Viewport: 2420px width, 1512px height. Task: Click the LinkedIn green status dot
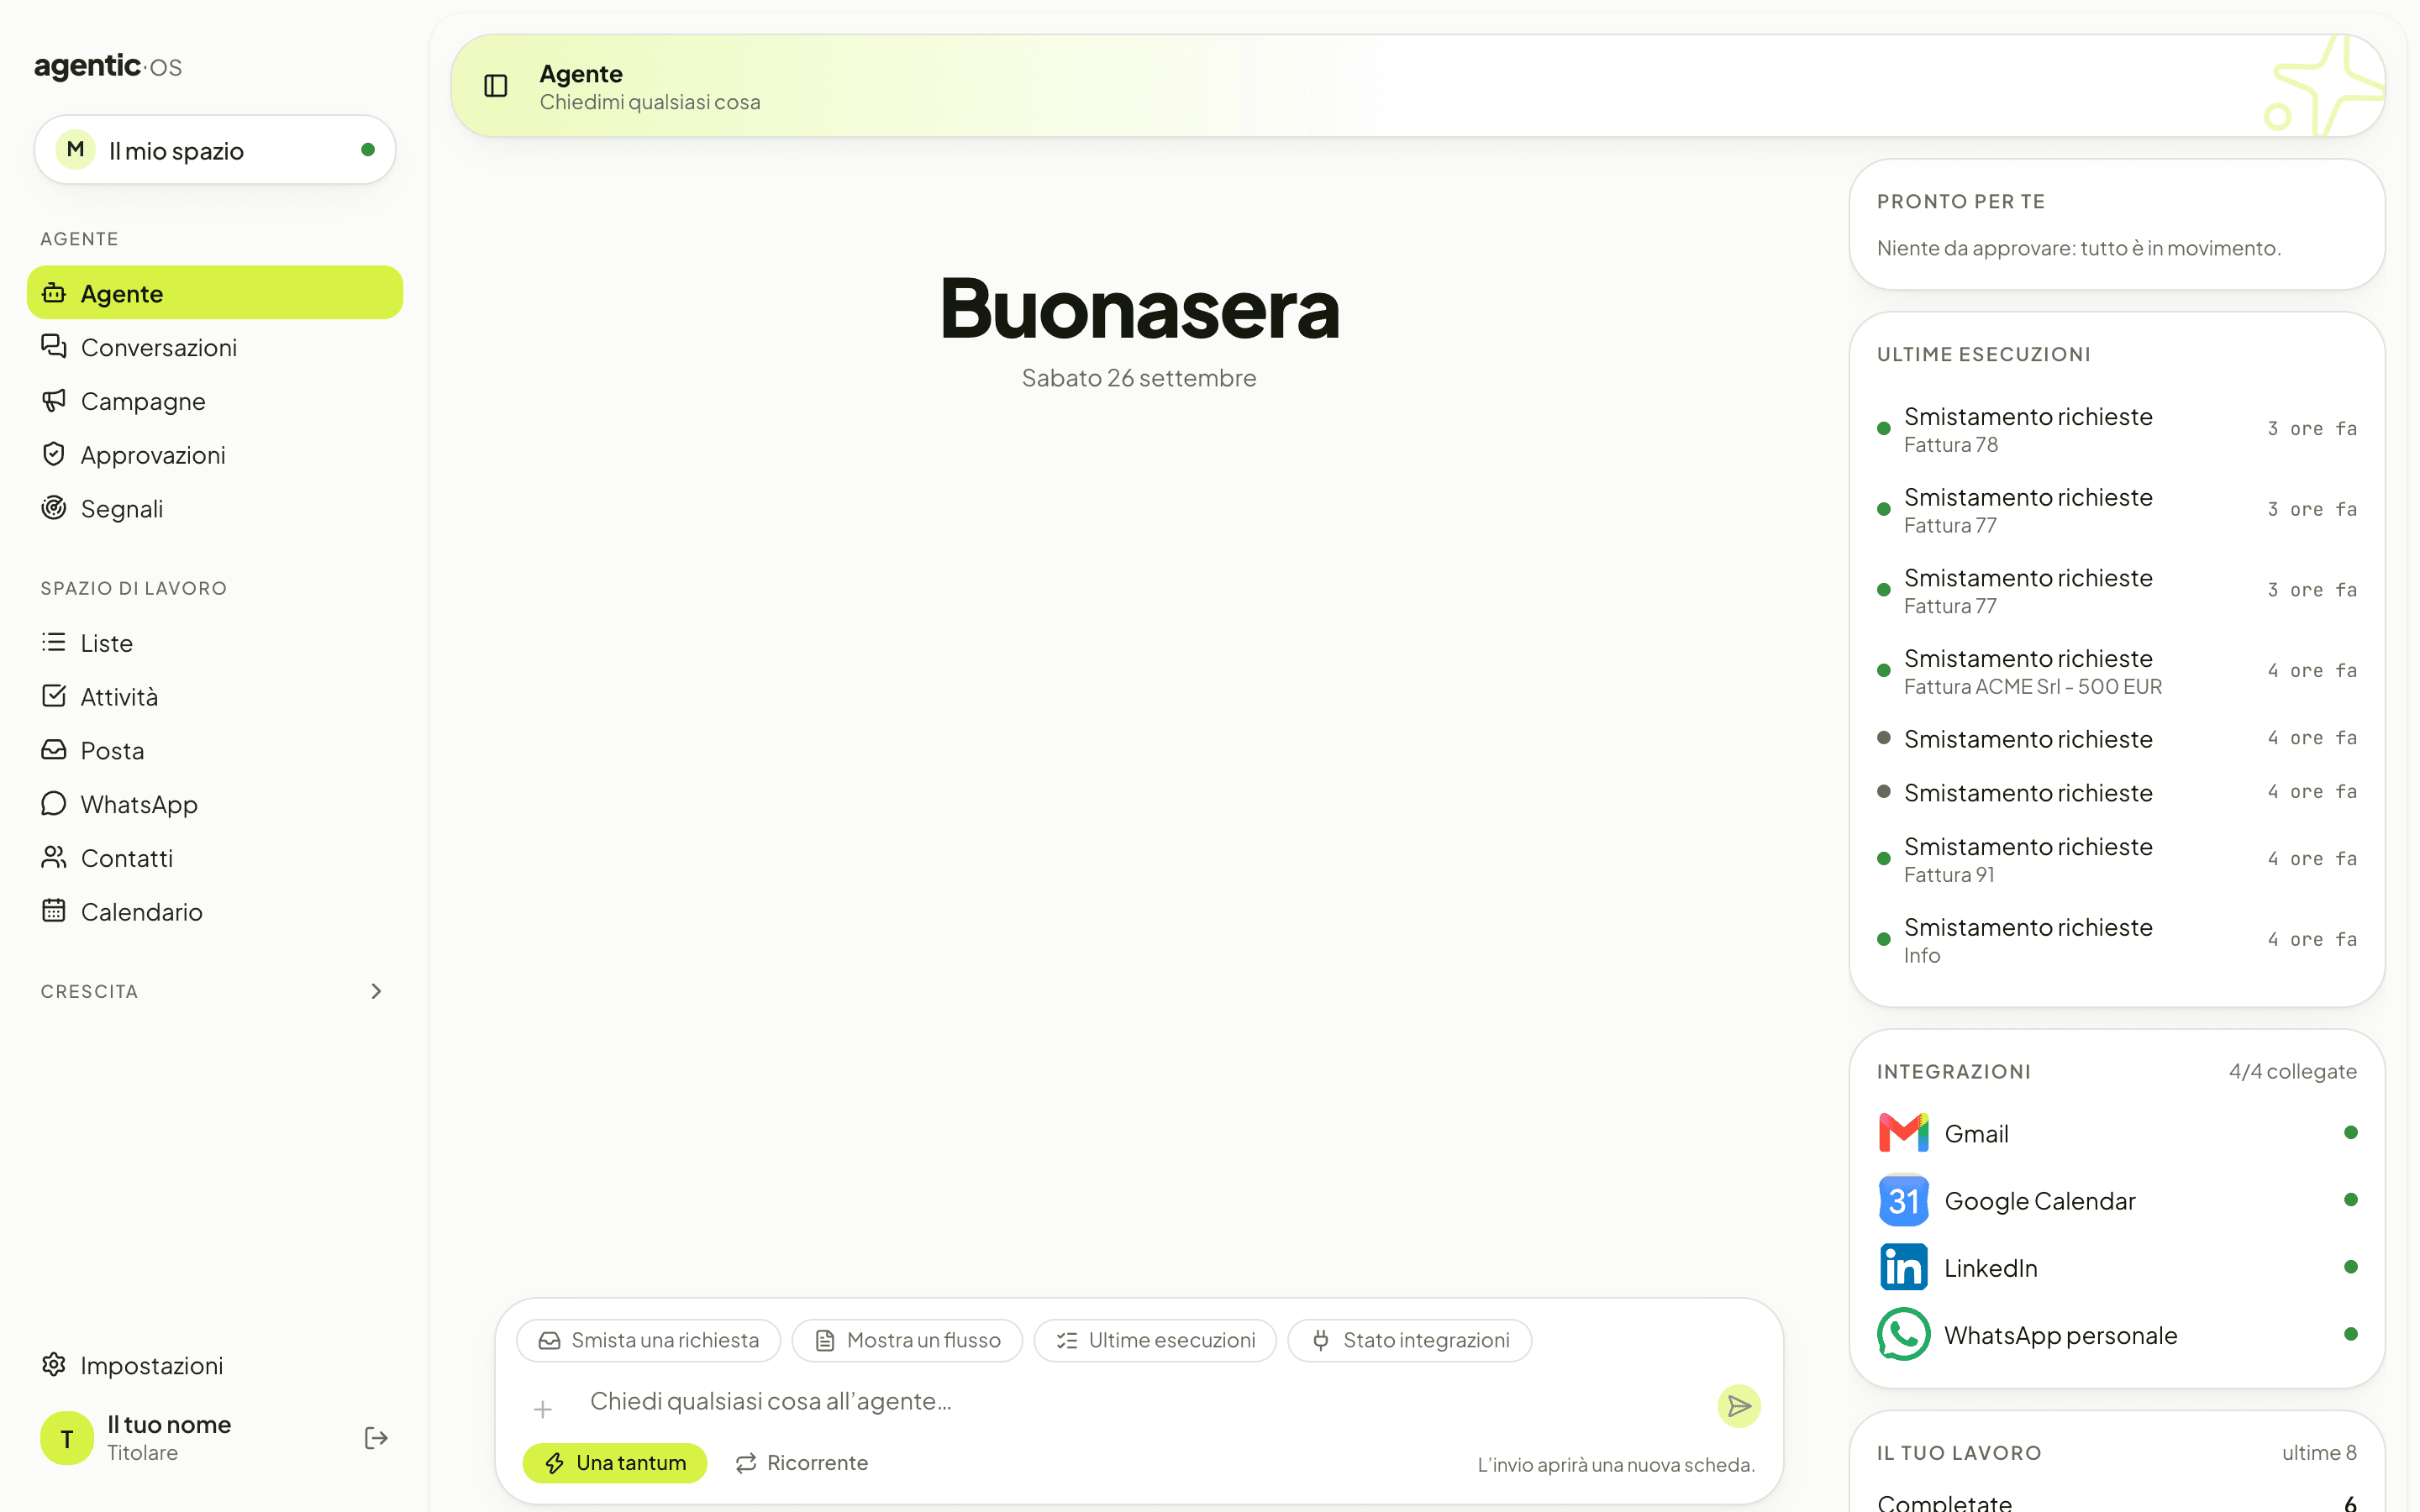click(2350, 1267)
